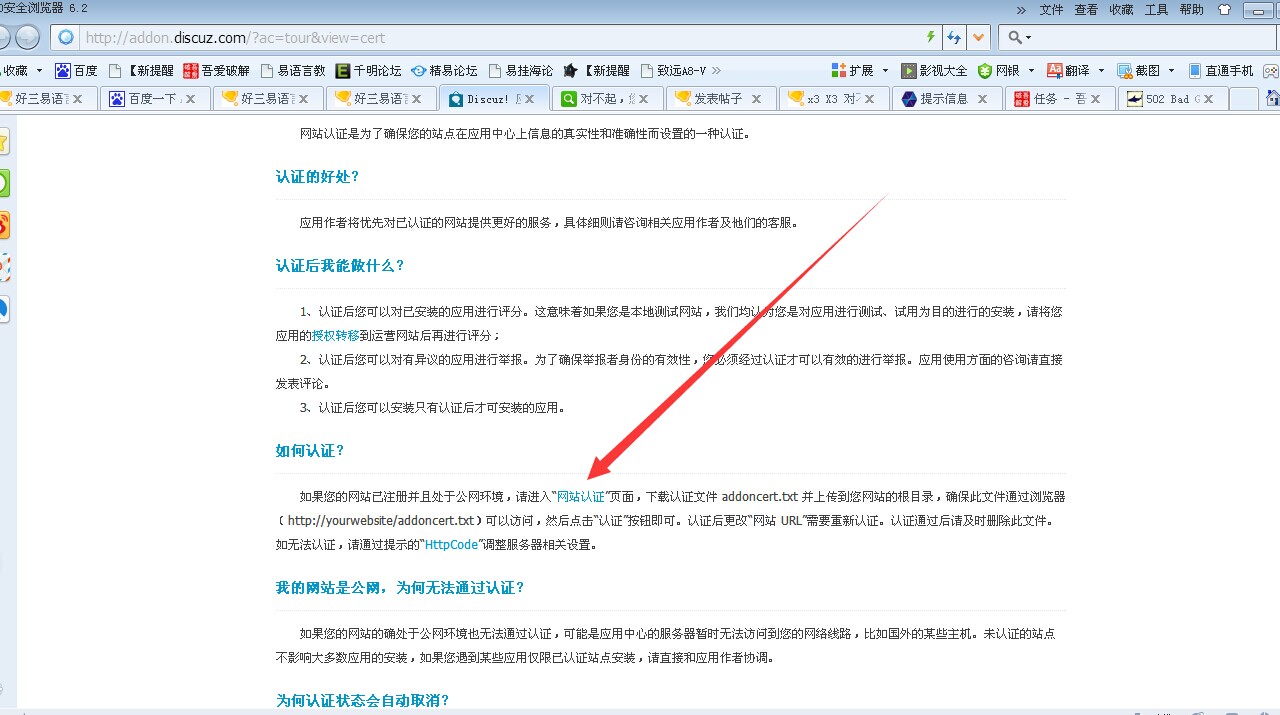Image resolution: width=1280 pixels, height=715 pixels.
Task: Click the search magnifier icon
Action: pyautogui.click(x=1015, y=37)
